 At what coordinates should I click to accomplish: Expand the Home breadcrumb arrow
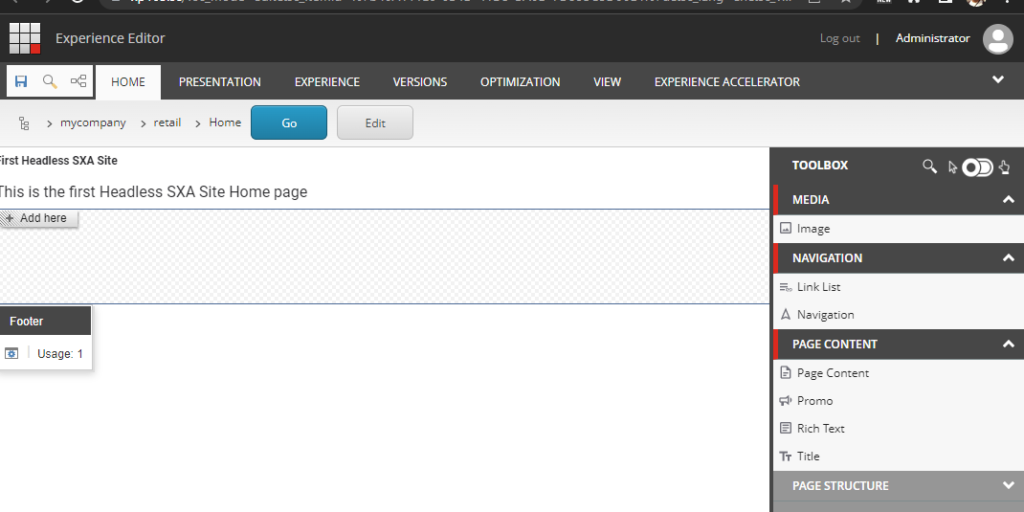point(199,123)
